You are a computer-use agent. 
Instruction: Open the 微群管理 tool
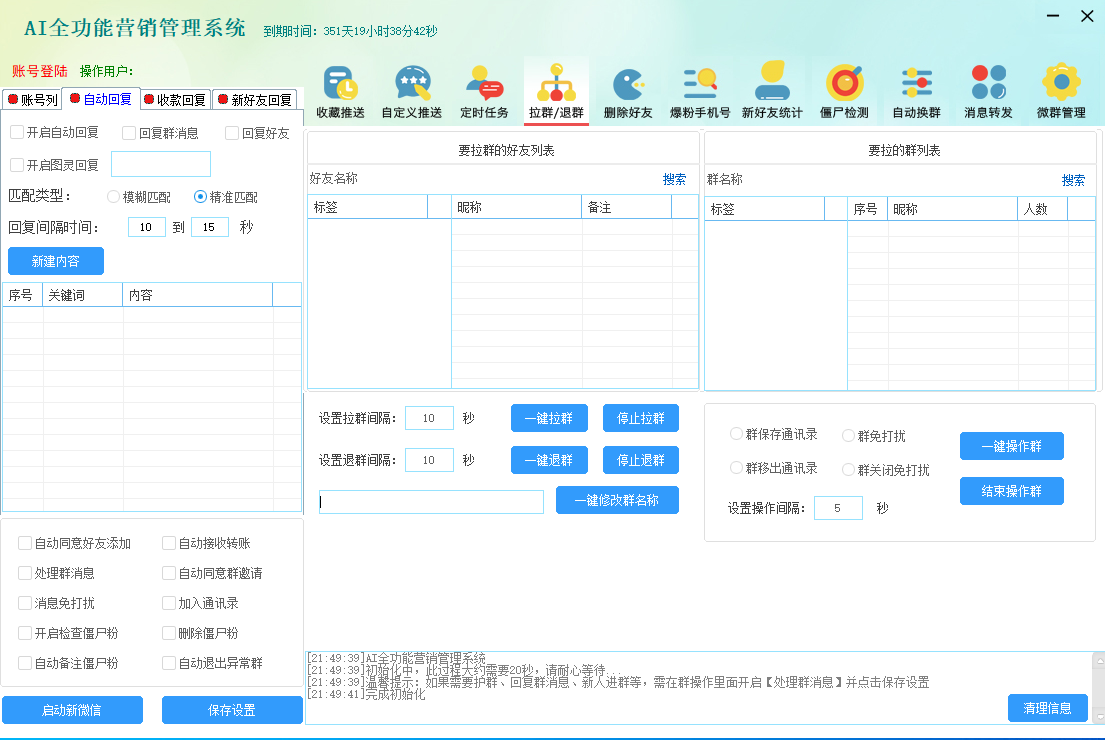click(x=1061, y=92)
